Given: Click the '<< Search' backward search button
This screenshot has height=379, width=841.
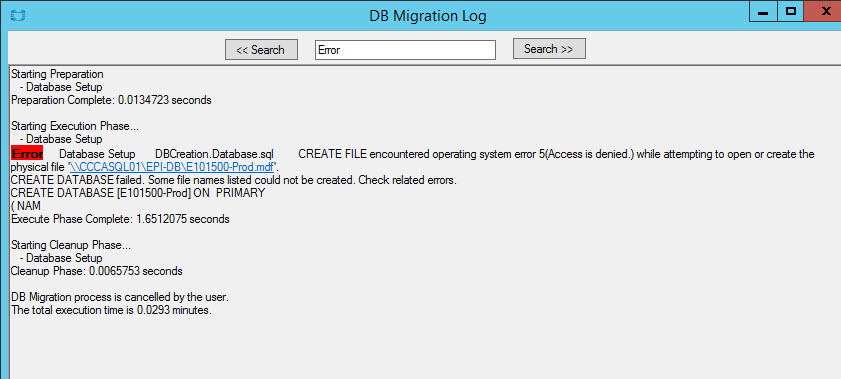Looking at the screenshot, I should [261, 50].
